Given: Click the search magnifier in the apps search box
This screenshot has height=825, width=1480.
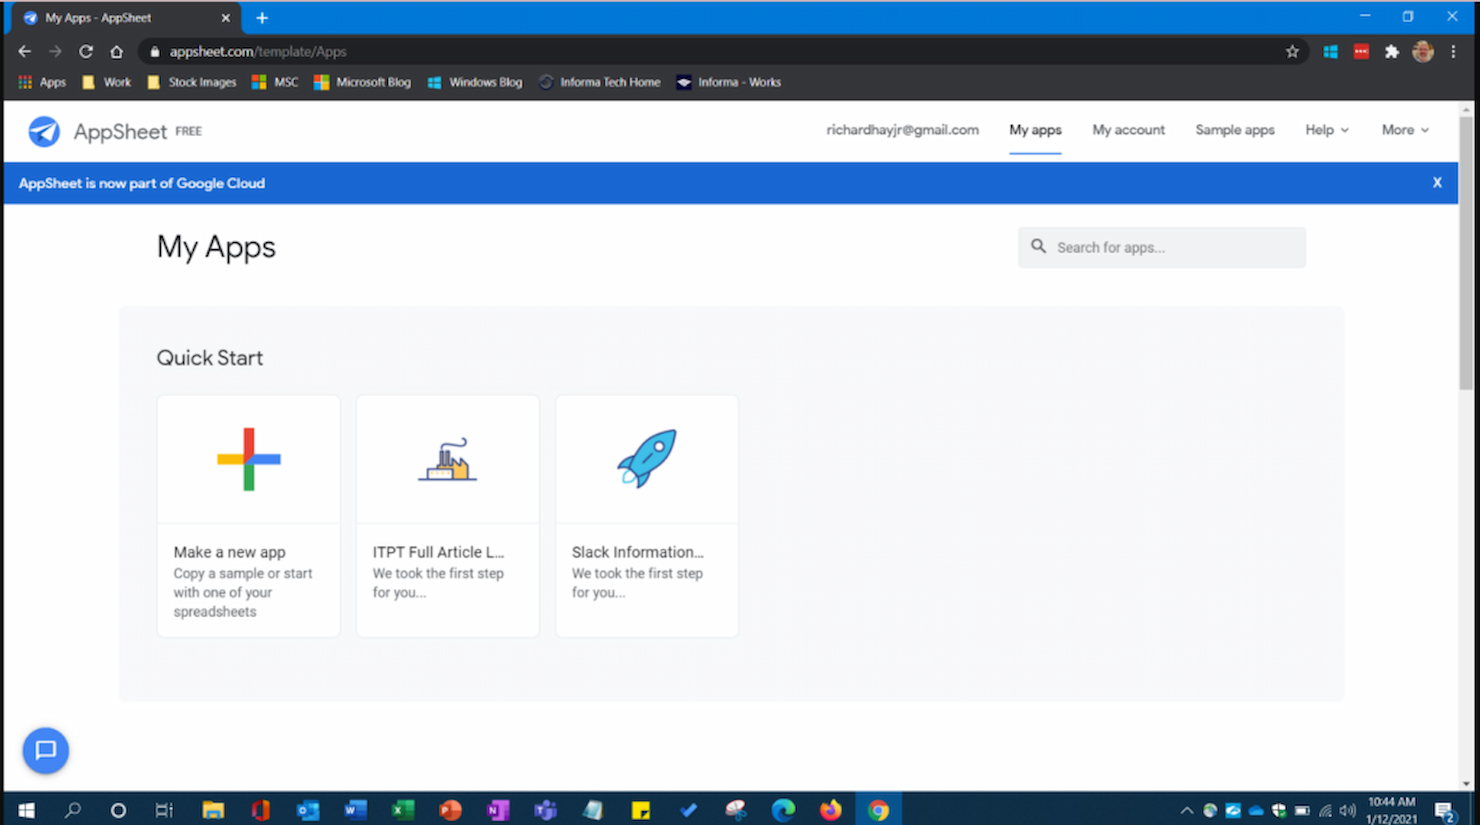Looking at the screenshot, I should click(x=1039, y=246).
